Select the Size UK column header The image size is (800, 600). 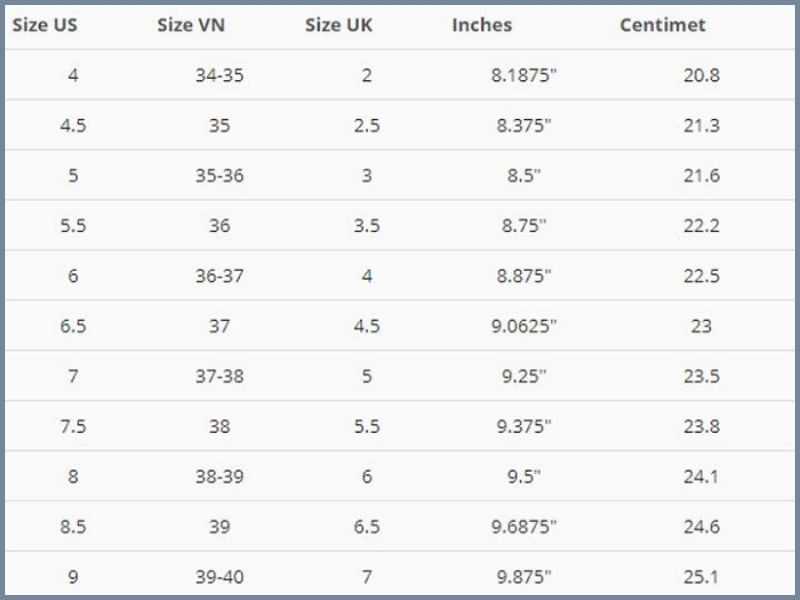point(339,25)
